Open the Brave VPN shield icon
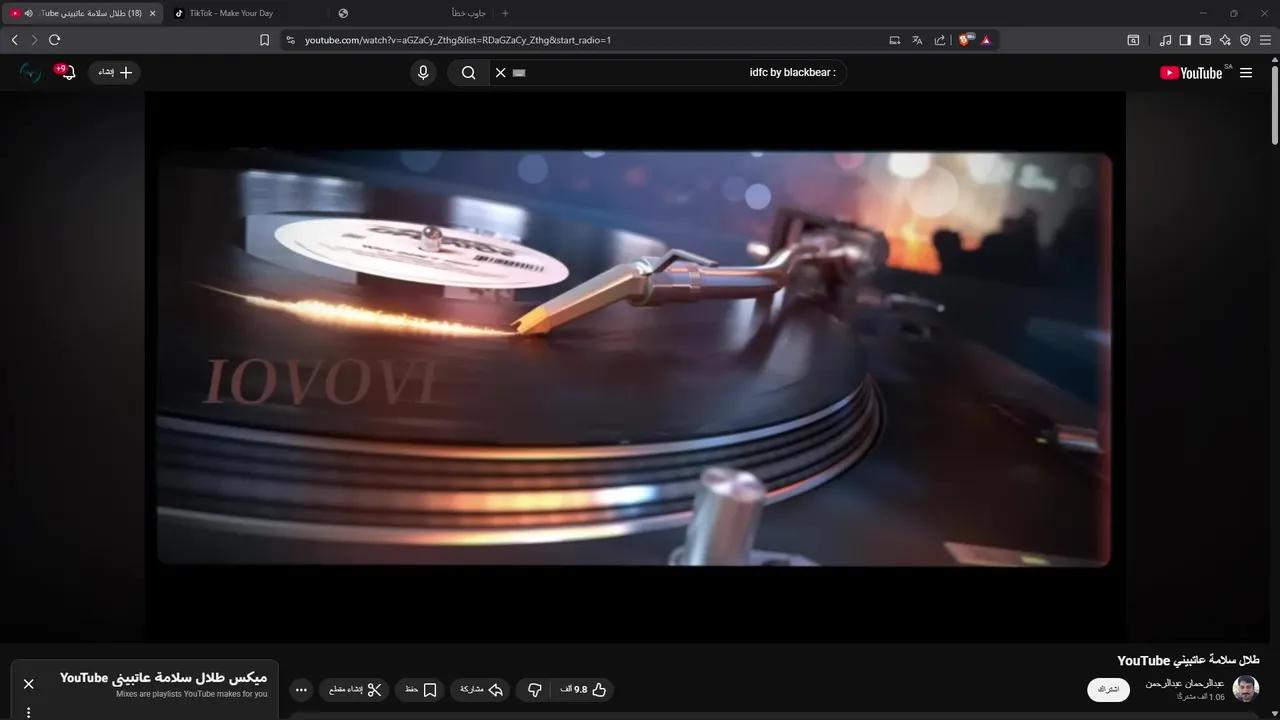 [1245, 40]
